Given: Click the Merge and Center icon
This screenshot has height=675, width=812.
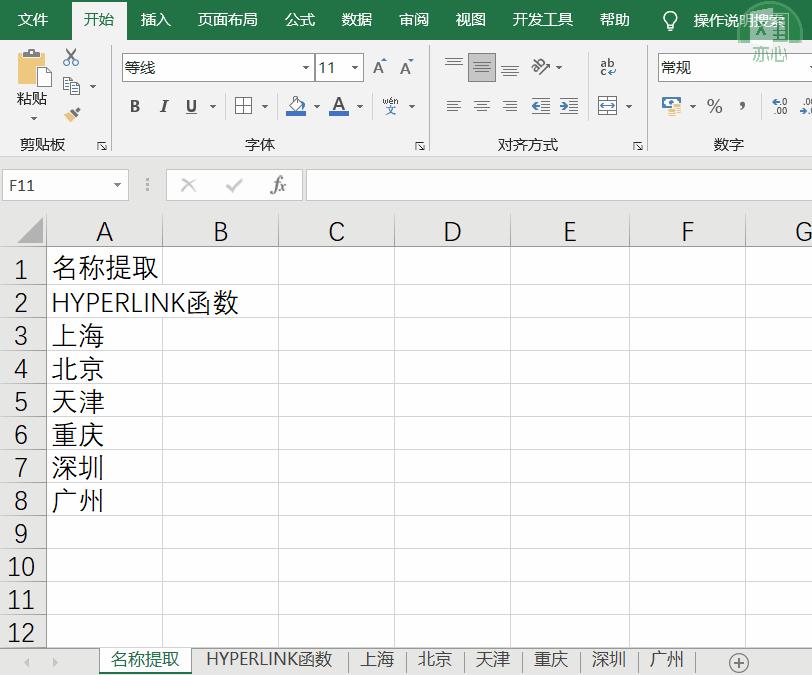Looking at the screenshot, I should click(x=608, y=105).
